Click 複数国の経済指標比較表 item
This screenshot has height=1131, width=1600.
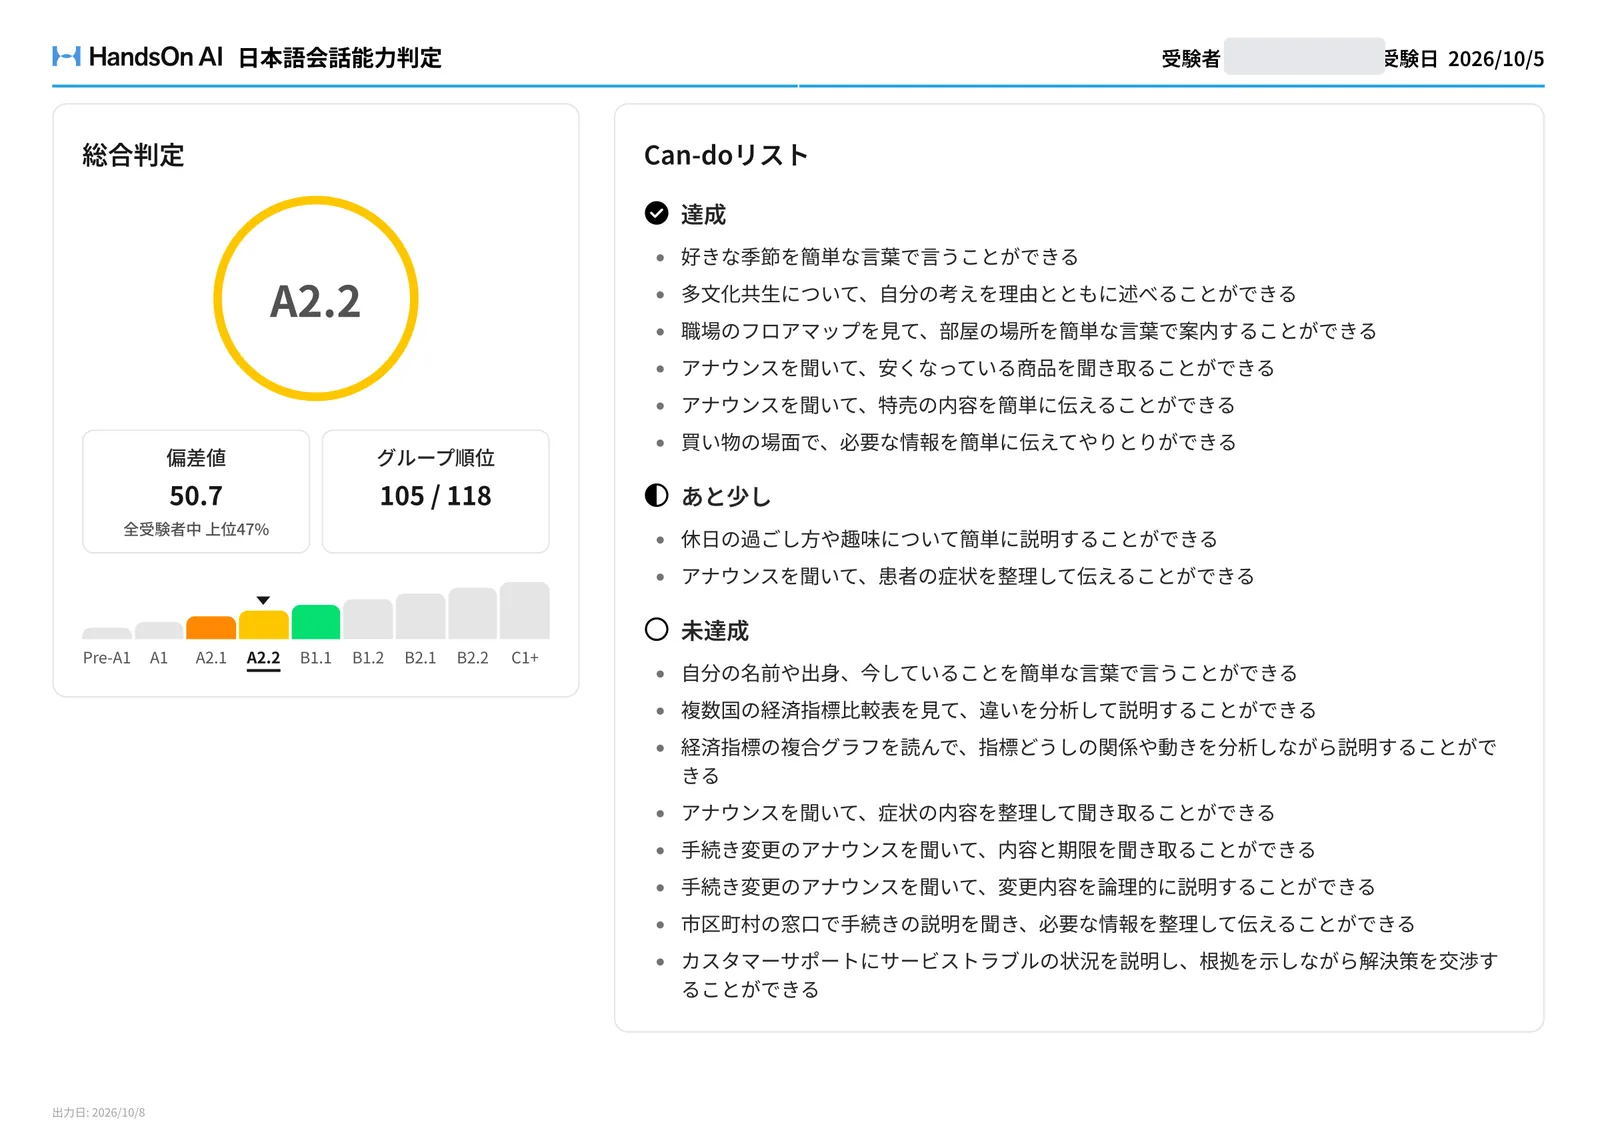pyautogui.click(x=999, y=710)
